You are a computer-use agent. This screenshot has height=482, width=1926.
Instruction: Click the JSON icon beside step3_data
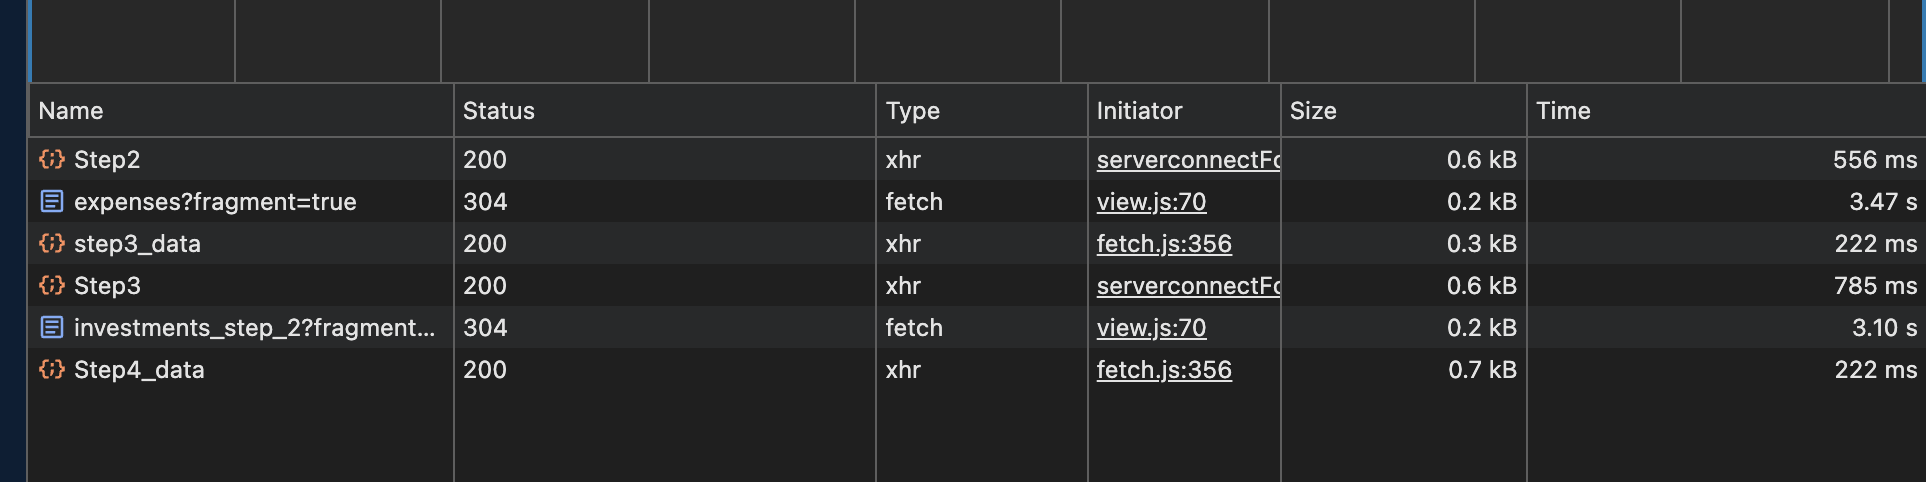point(52,243)
